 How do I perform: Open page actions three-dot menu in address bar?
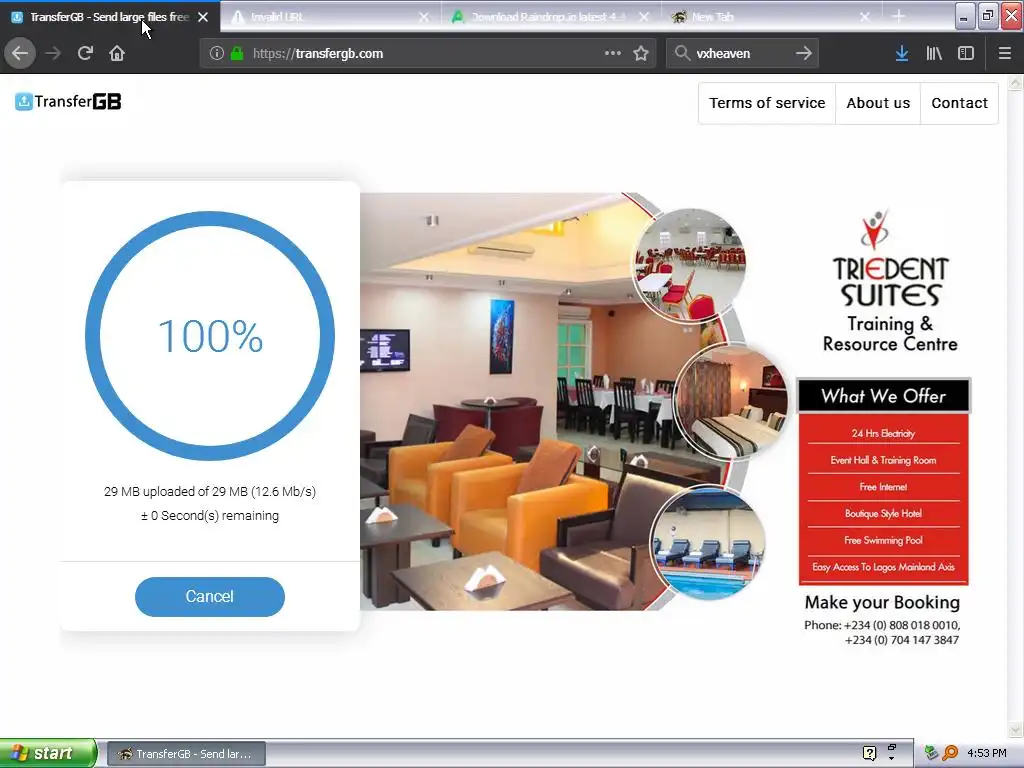(613, 54)
